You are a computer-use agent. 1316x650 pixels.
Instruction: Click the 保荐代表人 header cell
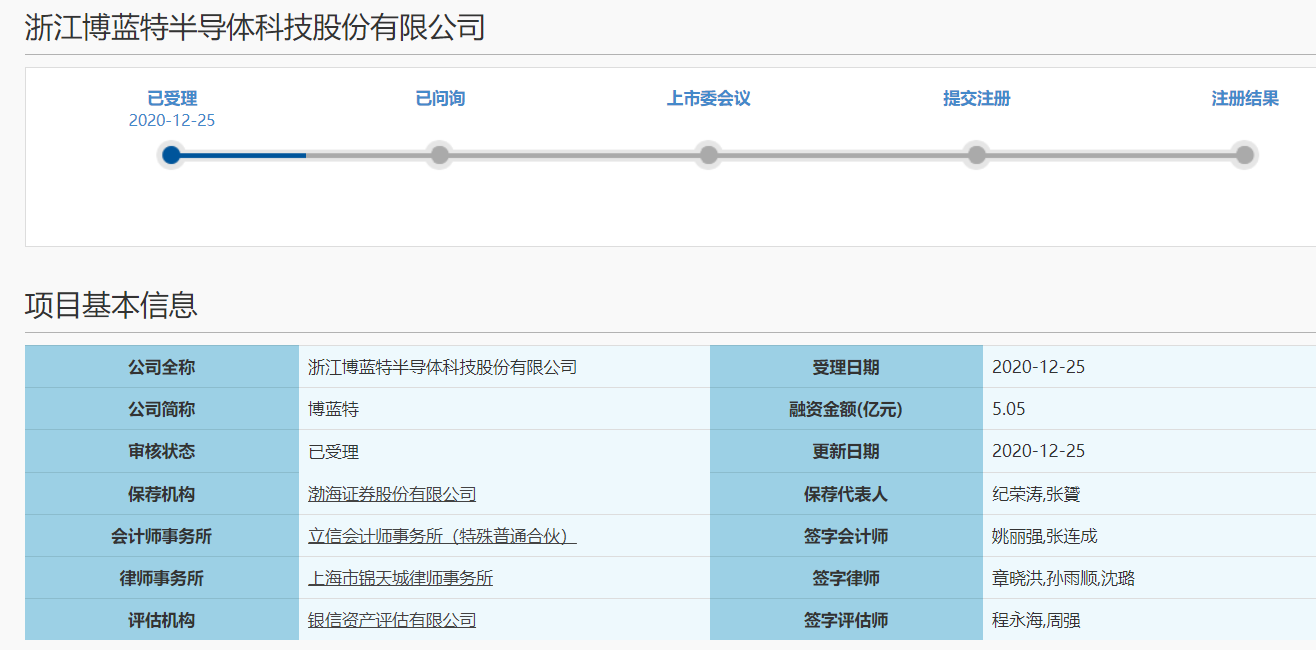(x=846, y=494)
